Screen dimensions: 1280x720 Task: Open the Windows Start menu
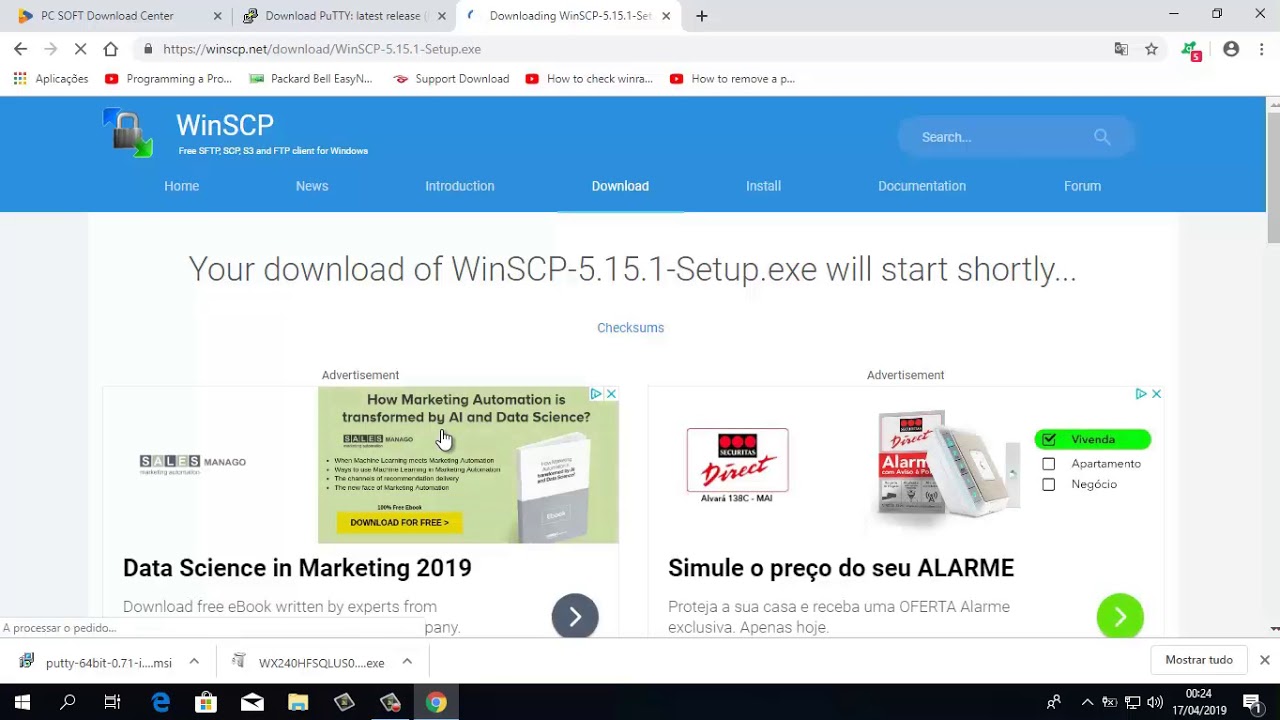point(22,703)
